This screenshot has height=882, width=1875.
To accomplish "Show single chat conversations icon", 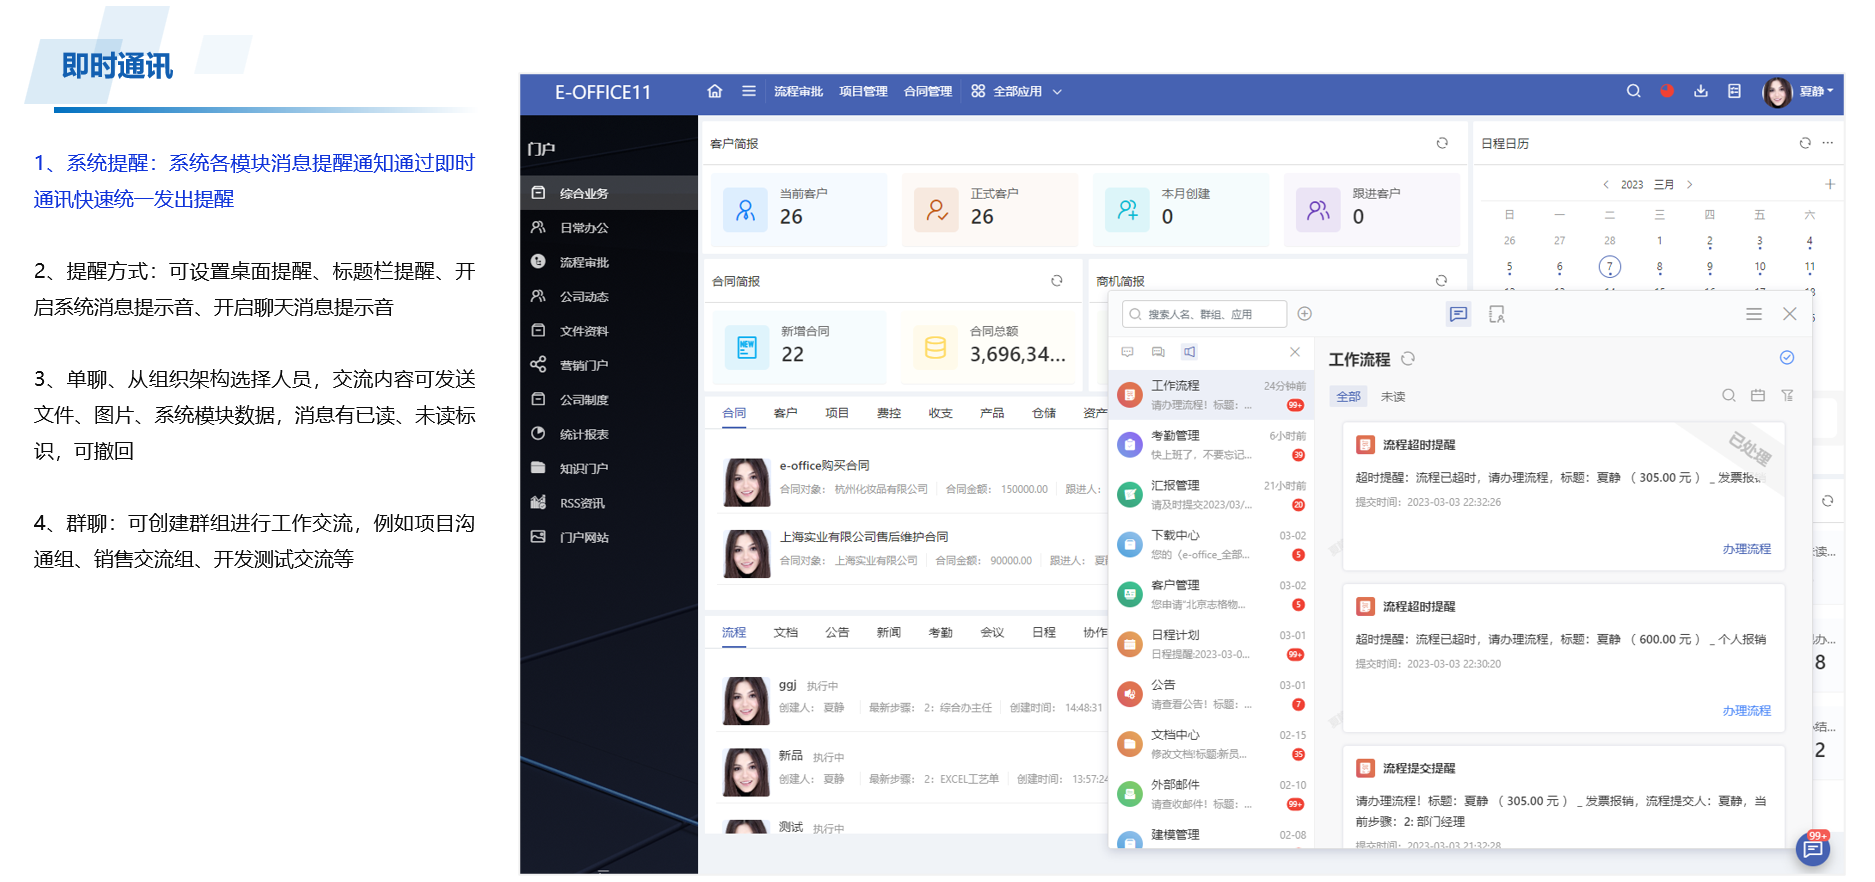I will tap(1127, 352).
